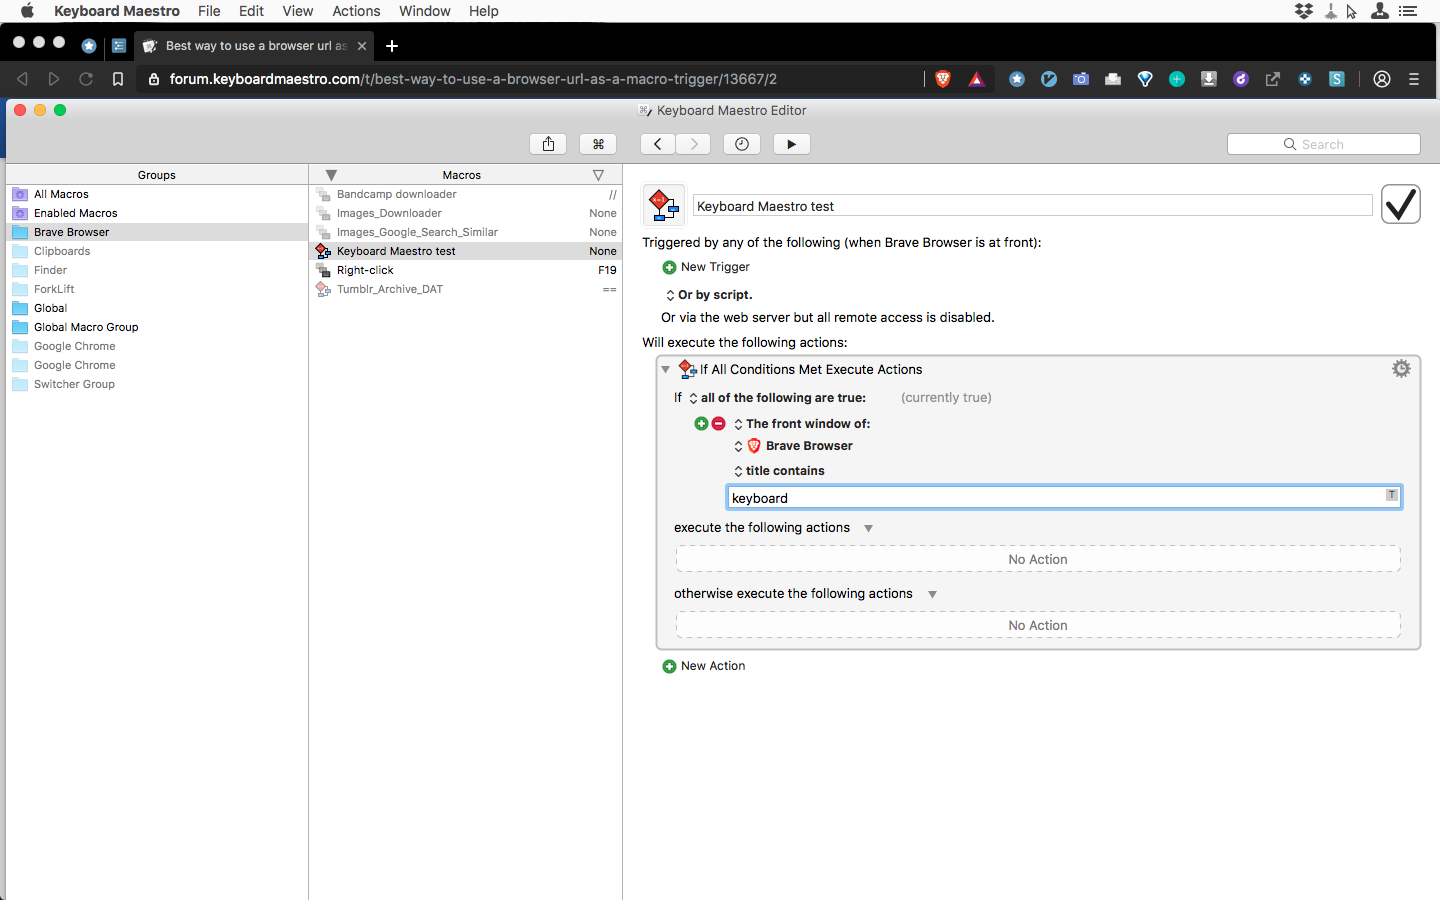
Task: Click the token insert T button
Action: [1391, 496]
